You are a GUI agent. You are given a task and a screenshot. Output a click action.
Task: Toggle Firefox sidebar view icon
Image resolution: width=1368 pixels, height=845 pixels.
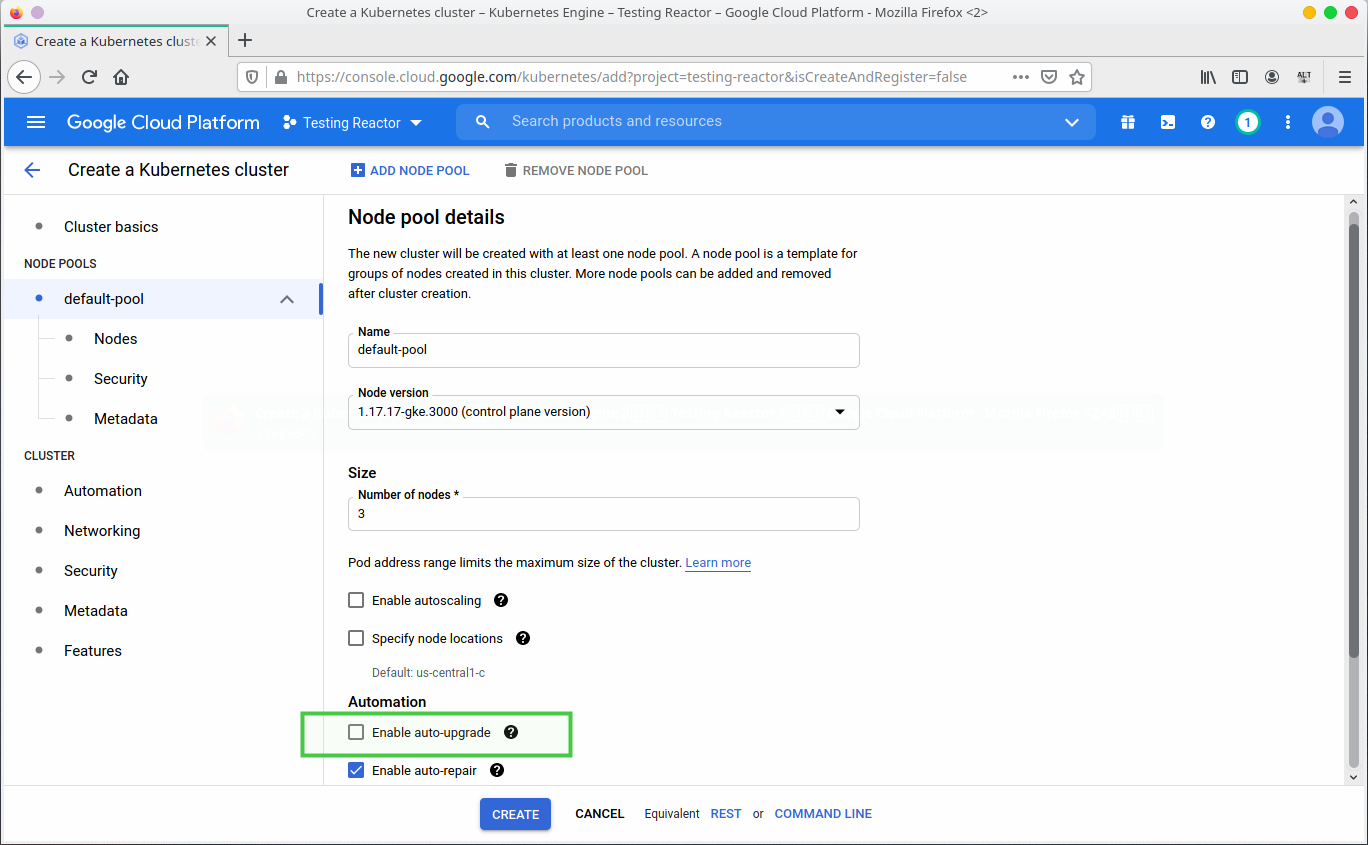coord(1240,77)
